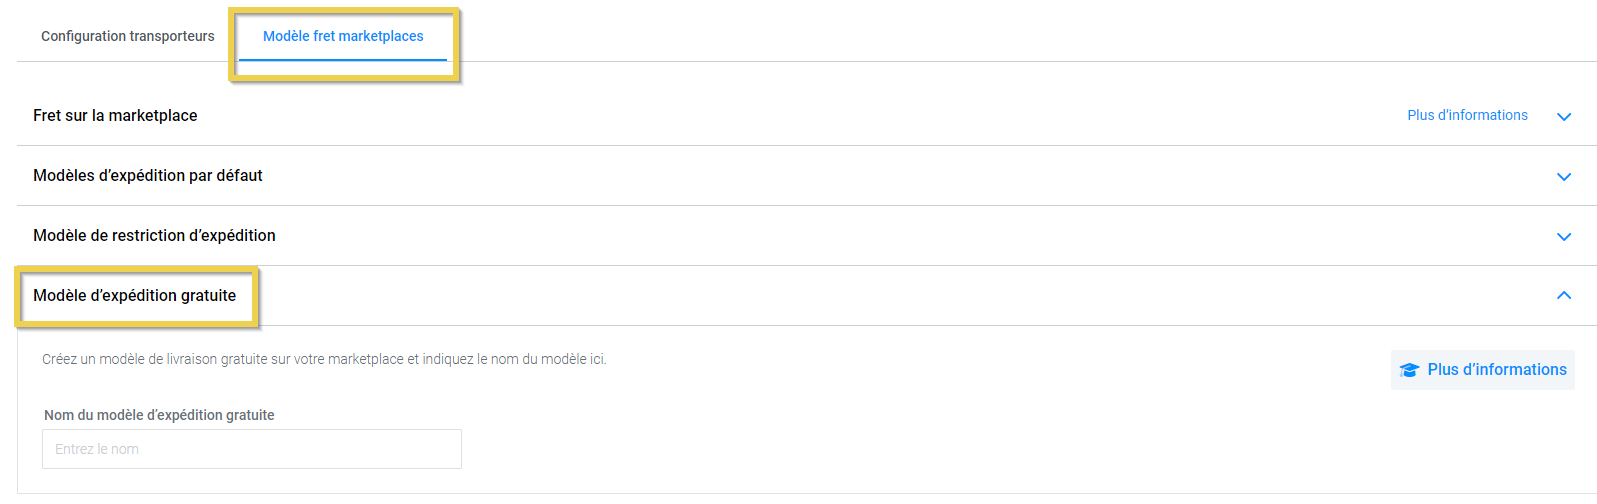1597x504 pixels.
Task: Click the Fret sur la marketplace heading
Action: (115, 115)
